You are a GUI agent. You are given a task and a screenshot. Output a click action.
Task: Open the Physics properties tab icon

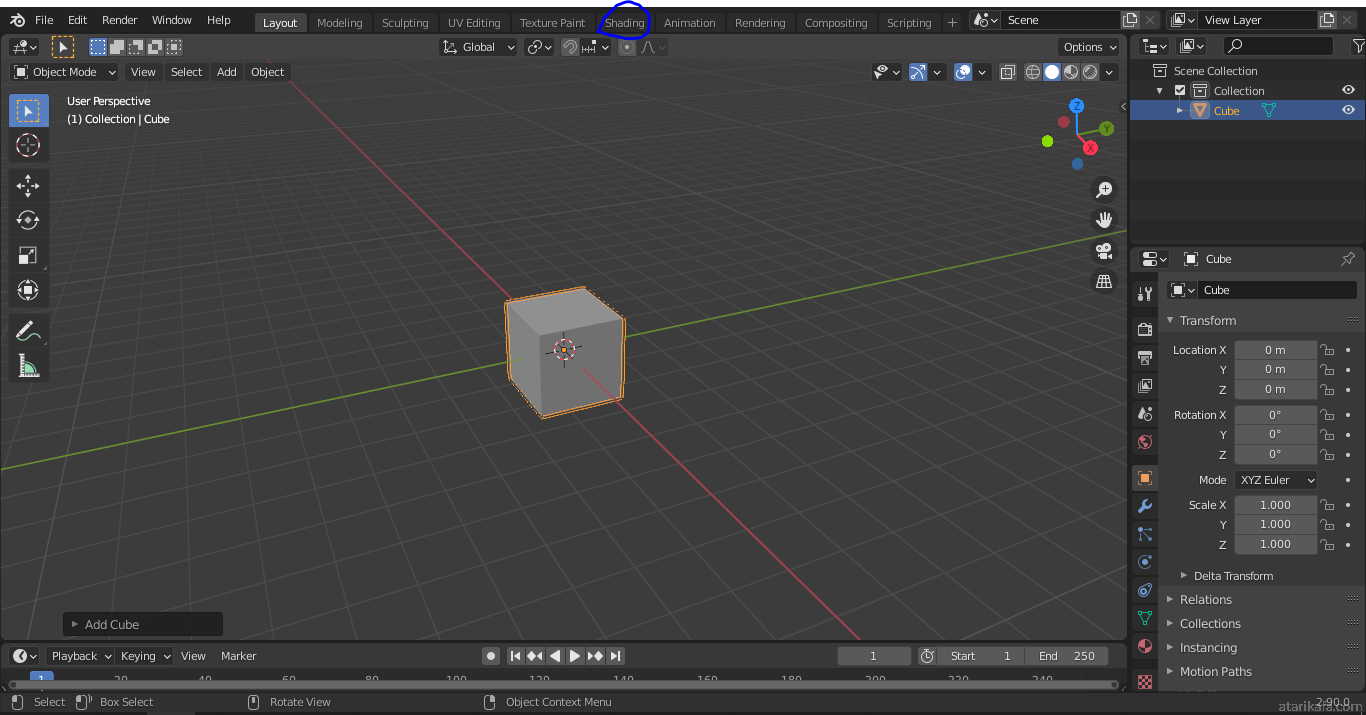click(1145, 562)
